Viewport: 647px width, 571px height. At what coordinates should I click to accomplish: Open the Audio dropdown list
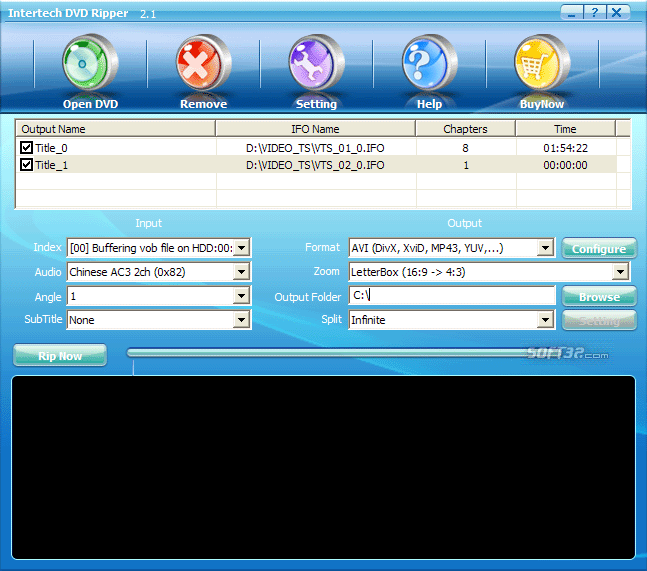point(242,272)
